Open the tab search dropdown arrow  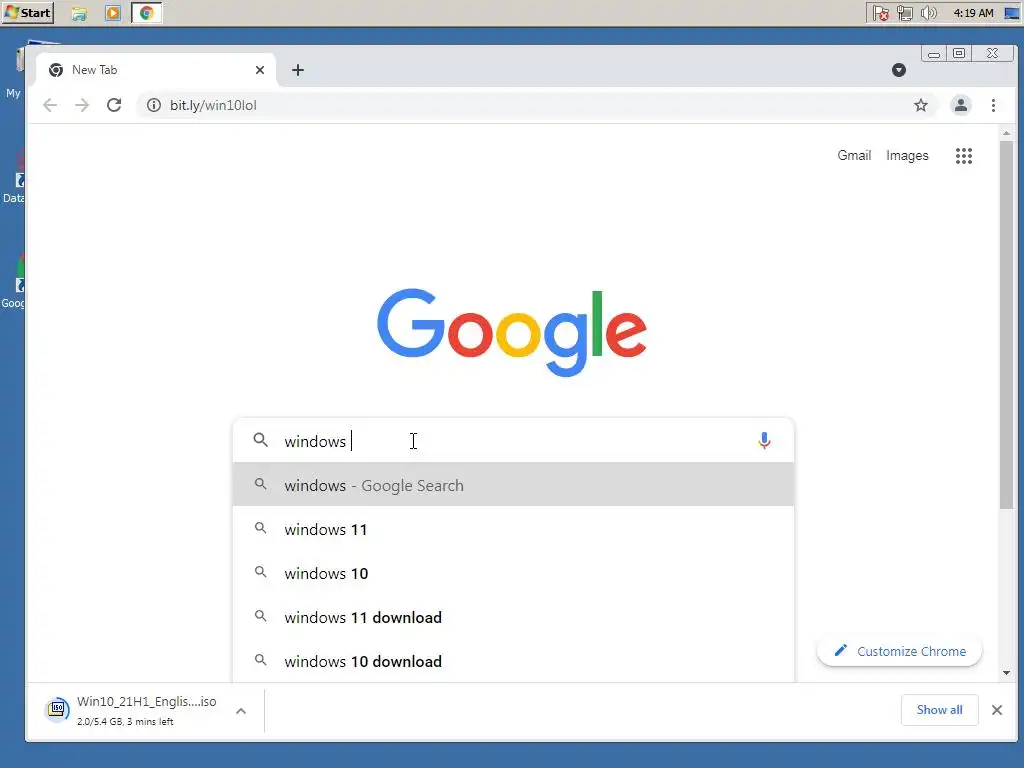click(899, 70)
